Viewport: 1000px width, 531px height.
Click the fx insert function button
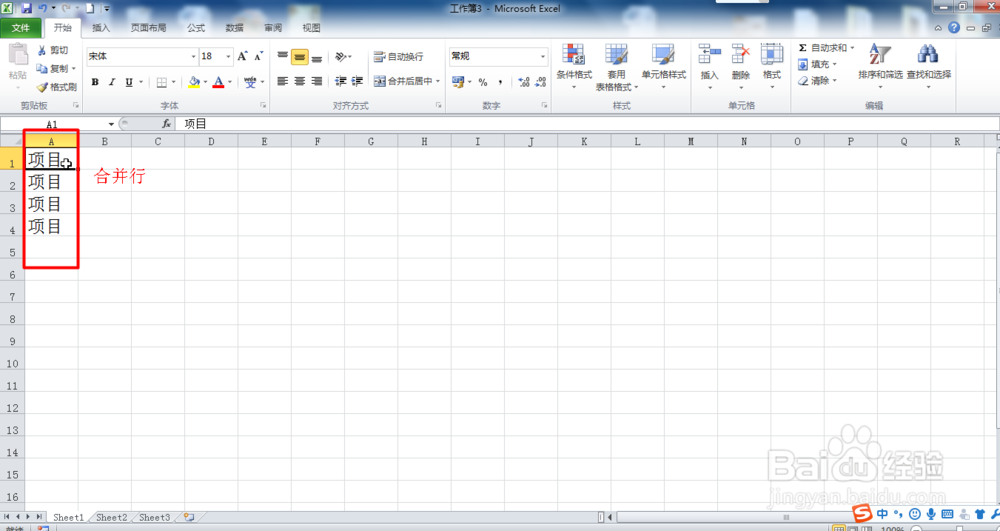click(x=166, y=124)
